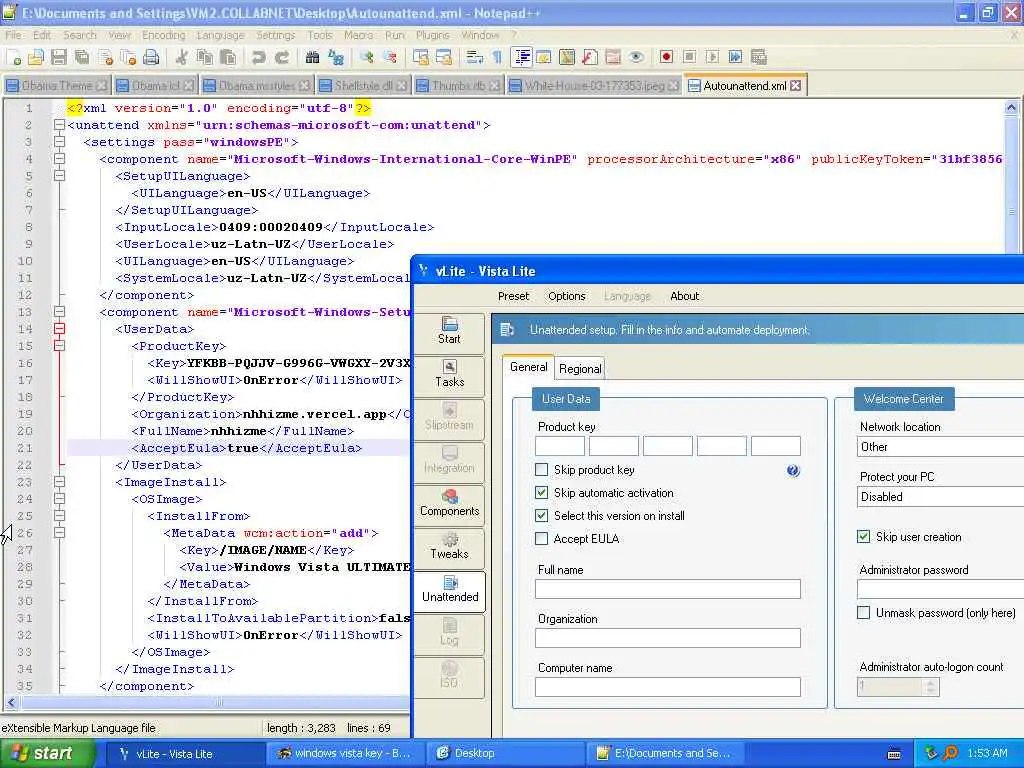This screenshot has width=1024, height=768.
Task: Zoom in using the toolbar magnifier
Action: (367, 57)
